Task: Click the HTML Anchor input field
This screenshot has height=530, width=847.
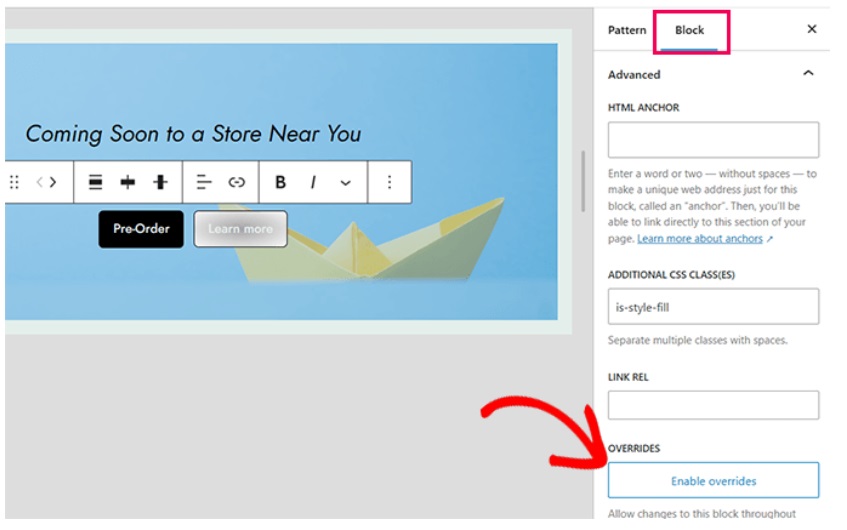Action: tap(713, 140)
